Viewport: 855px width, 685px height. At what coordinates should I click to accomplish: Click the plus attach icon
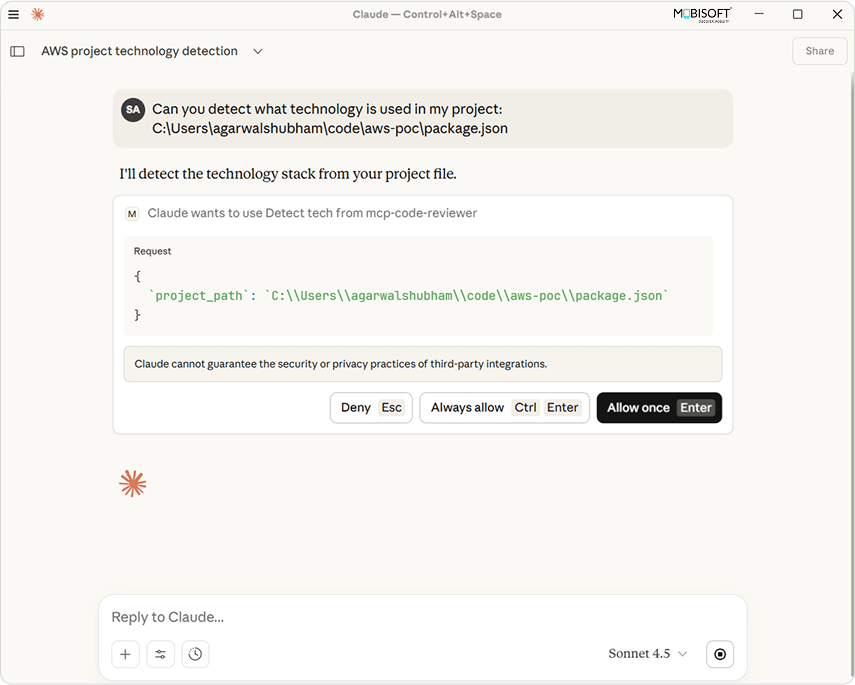[x=125, y=654]
